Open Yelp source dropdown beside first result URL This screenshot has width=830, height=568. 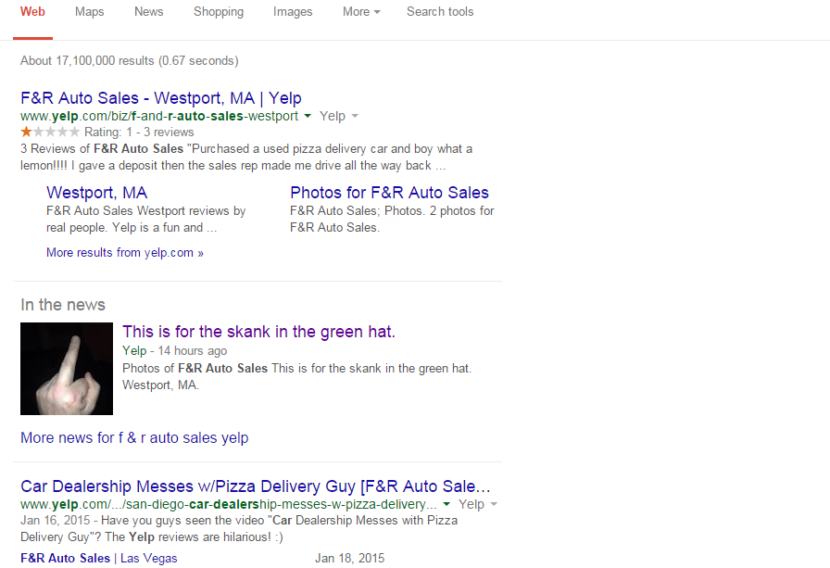[339, 116]
